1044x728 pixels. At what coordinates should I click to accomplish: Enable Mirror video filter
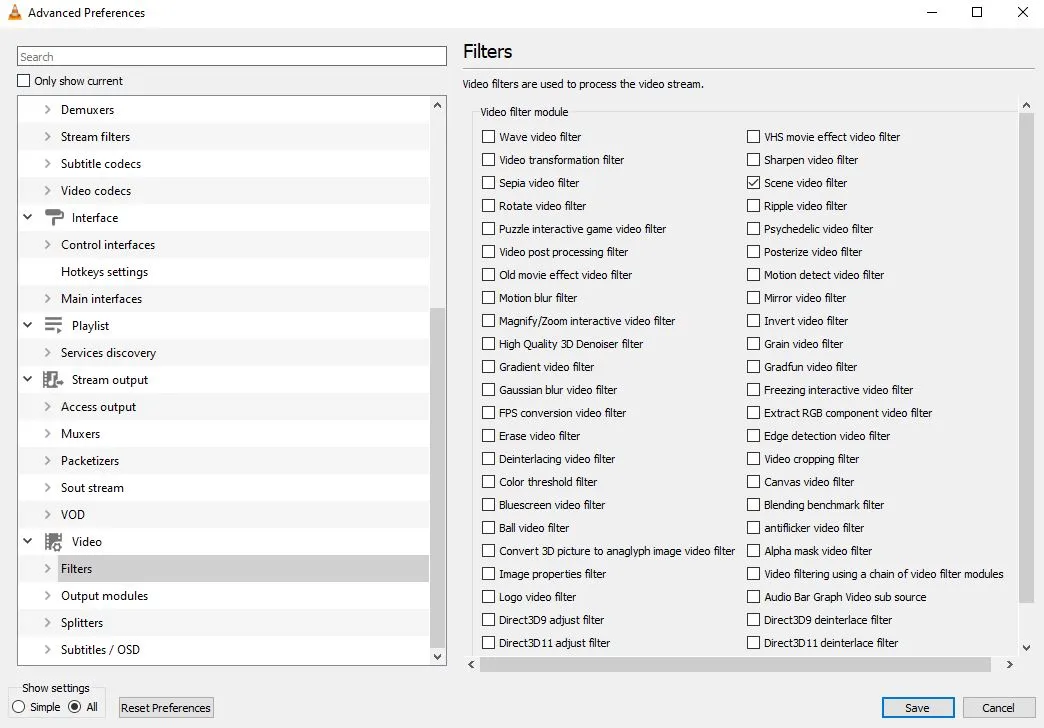[x=753, y=298]
